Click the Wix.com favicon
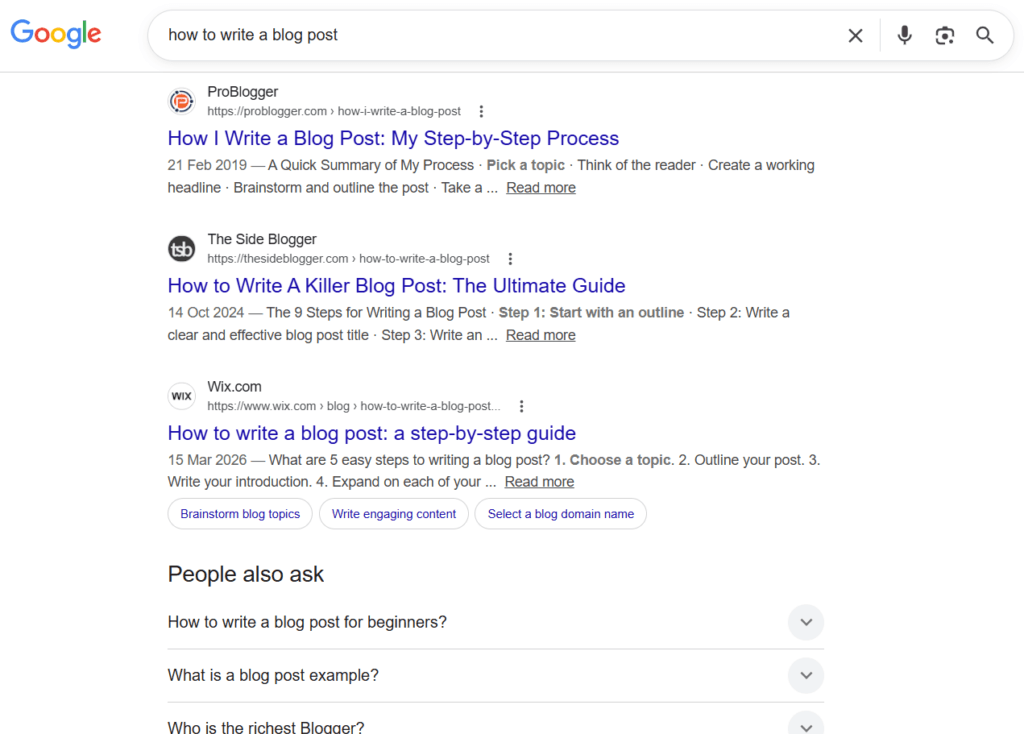The height and width of the screenshot is (734, 1024). point(181,396)
